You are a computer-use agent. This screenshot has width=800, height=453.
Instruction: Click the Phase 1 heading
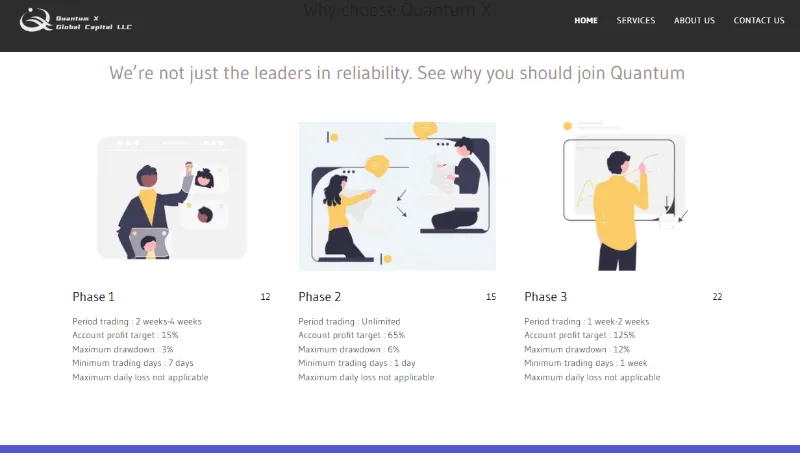click(x=93, y=297)
